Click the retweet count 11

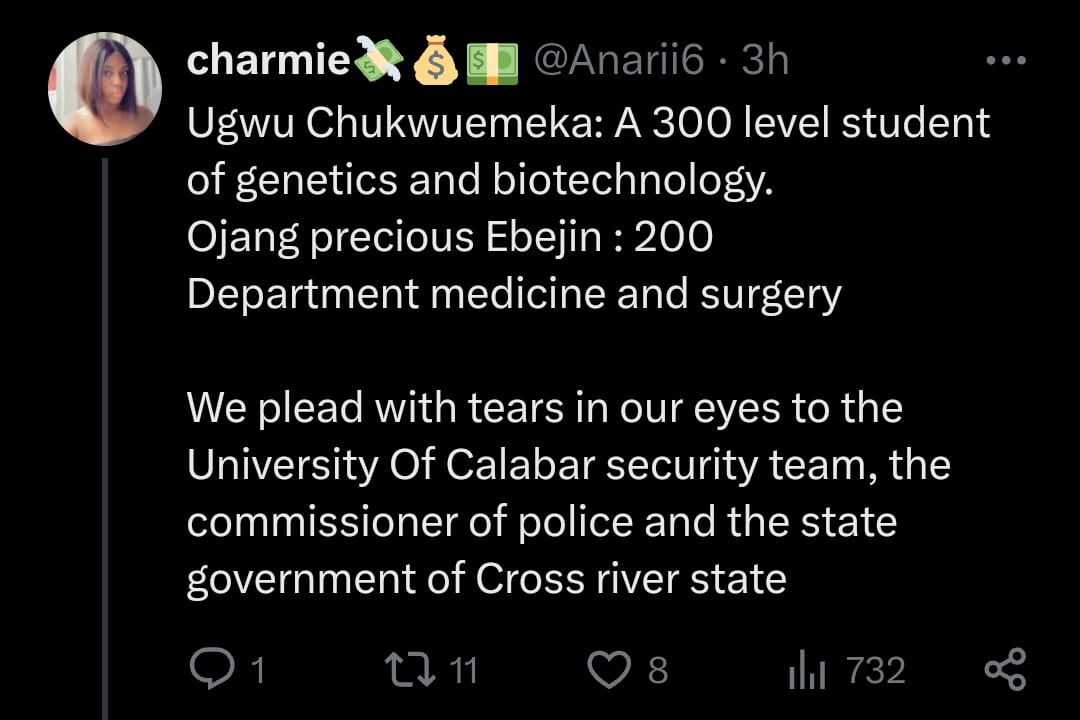460,670
